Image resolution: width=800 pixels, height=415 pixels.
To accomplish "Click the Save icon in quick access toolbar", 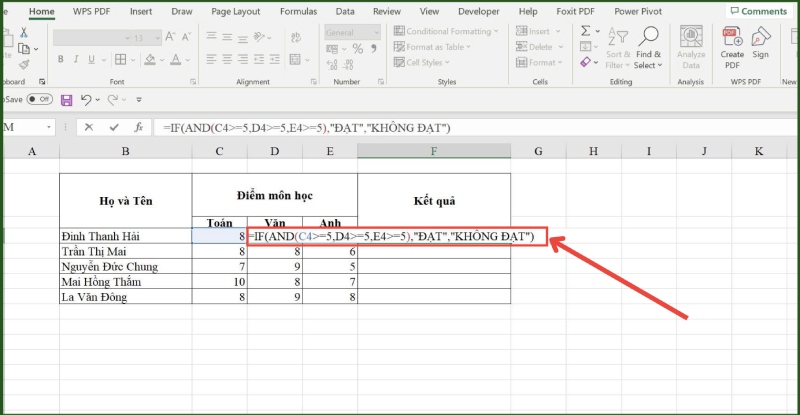I will [x=67, y=100].
